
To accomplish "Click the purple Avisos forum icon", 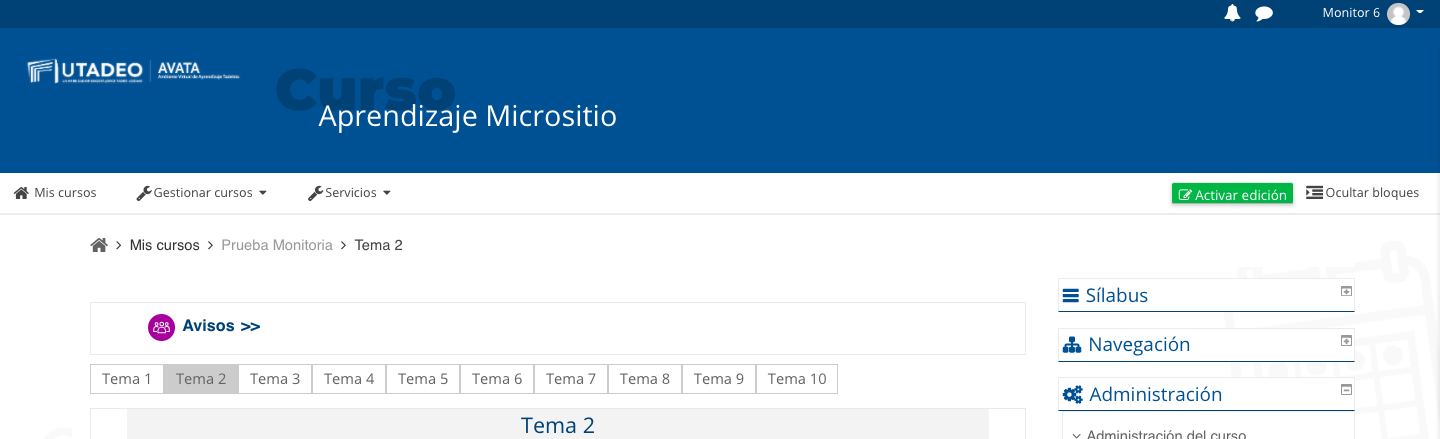I will click(161, 327).
